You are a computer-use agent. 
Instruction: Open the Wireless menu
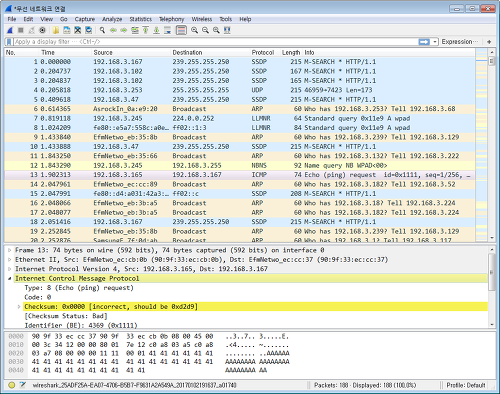202,19
